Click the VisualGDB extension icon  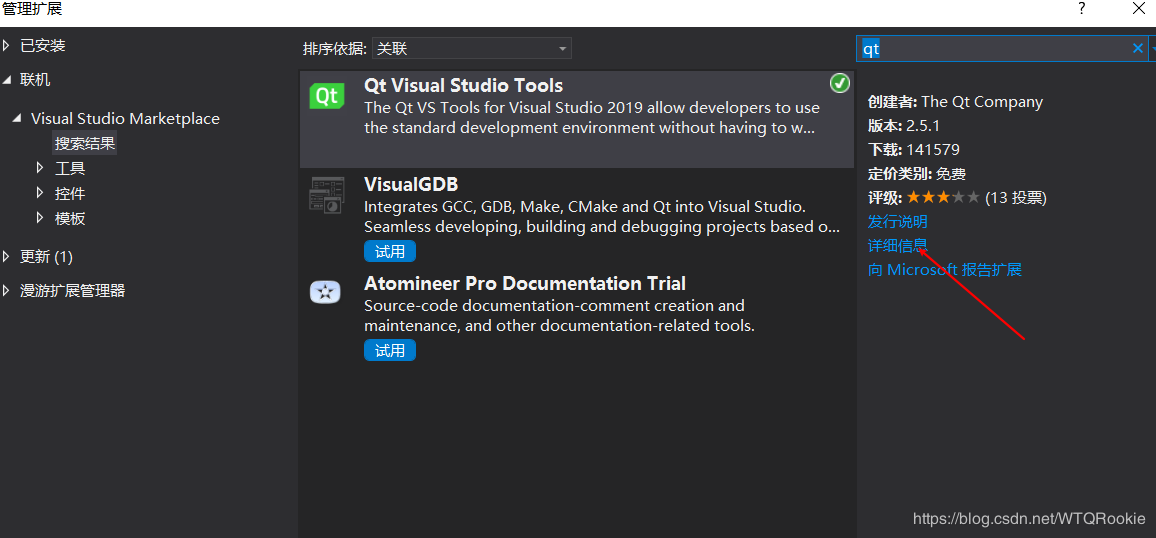(326, 194)
